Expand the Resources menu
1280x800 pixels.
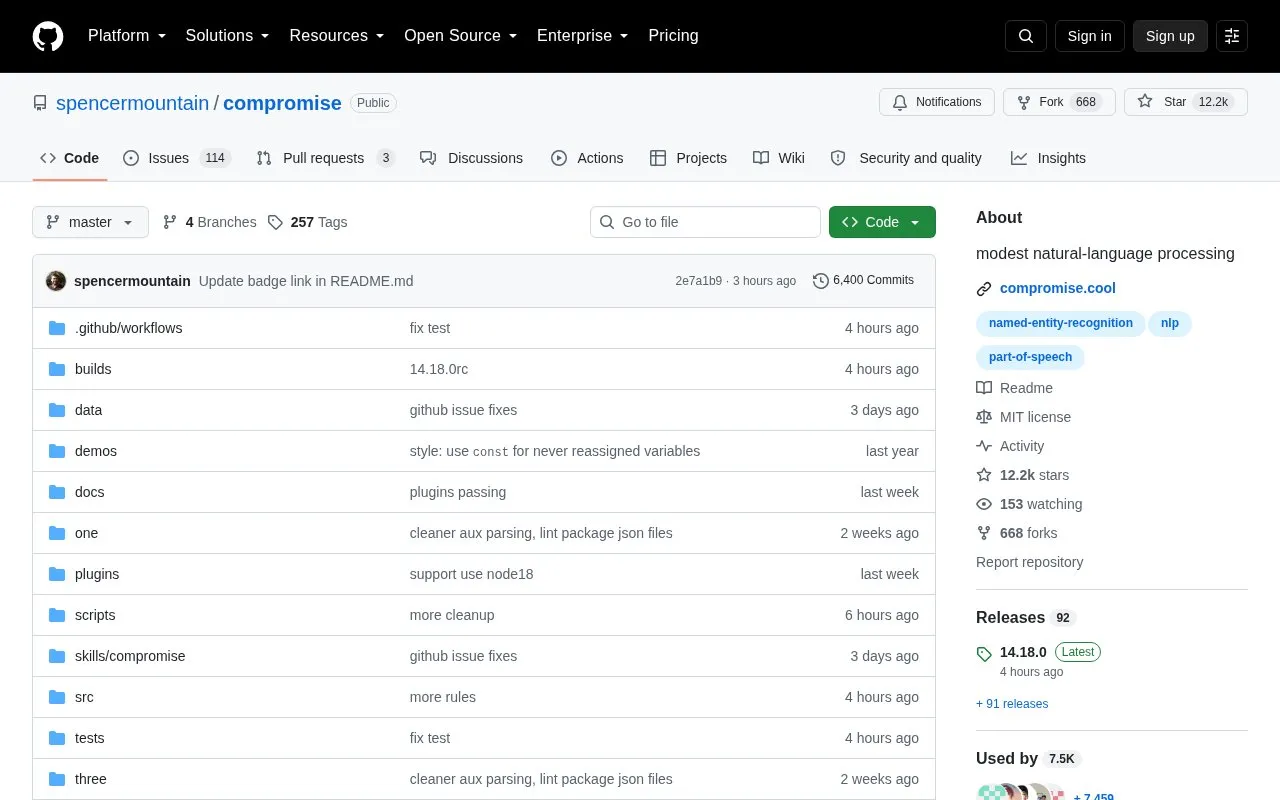(x=337, y=36)
